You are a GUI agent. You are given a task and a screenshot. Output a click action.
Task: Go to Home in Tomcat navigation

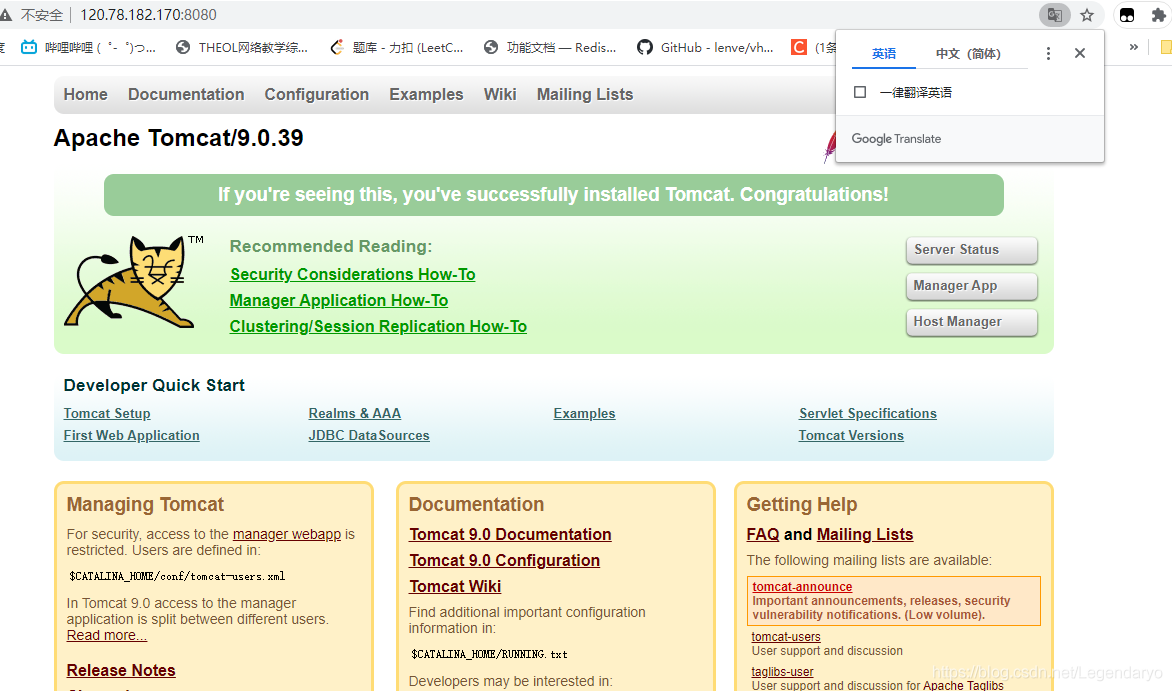pyautogui.click(x=85, y=94)
